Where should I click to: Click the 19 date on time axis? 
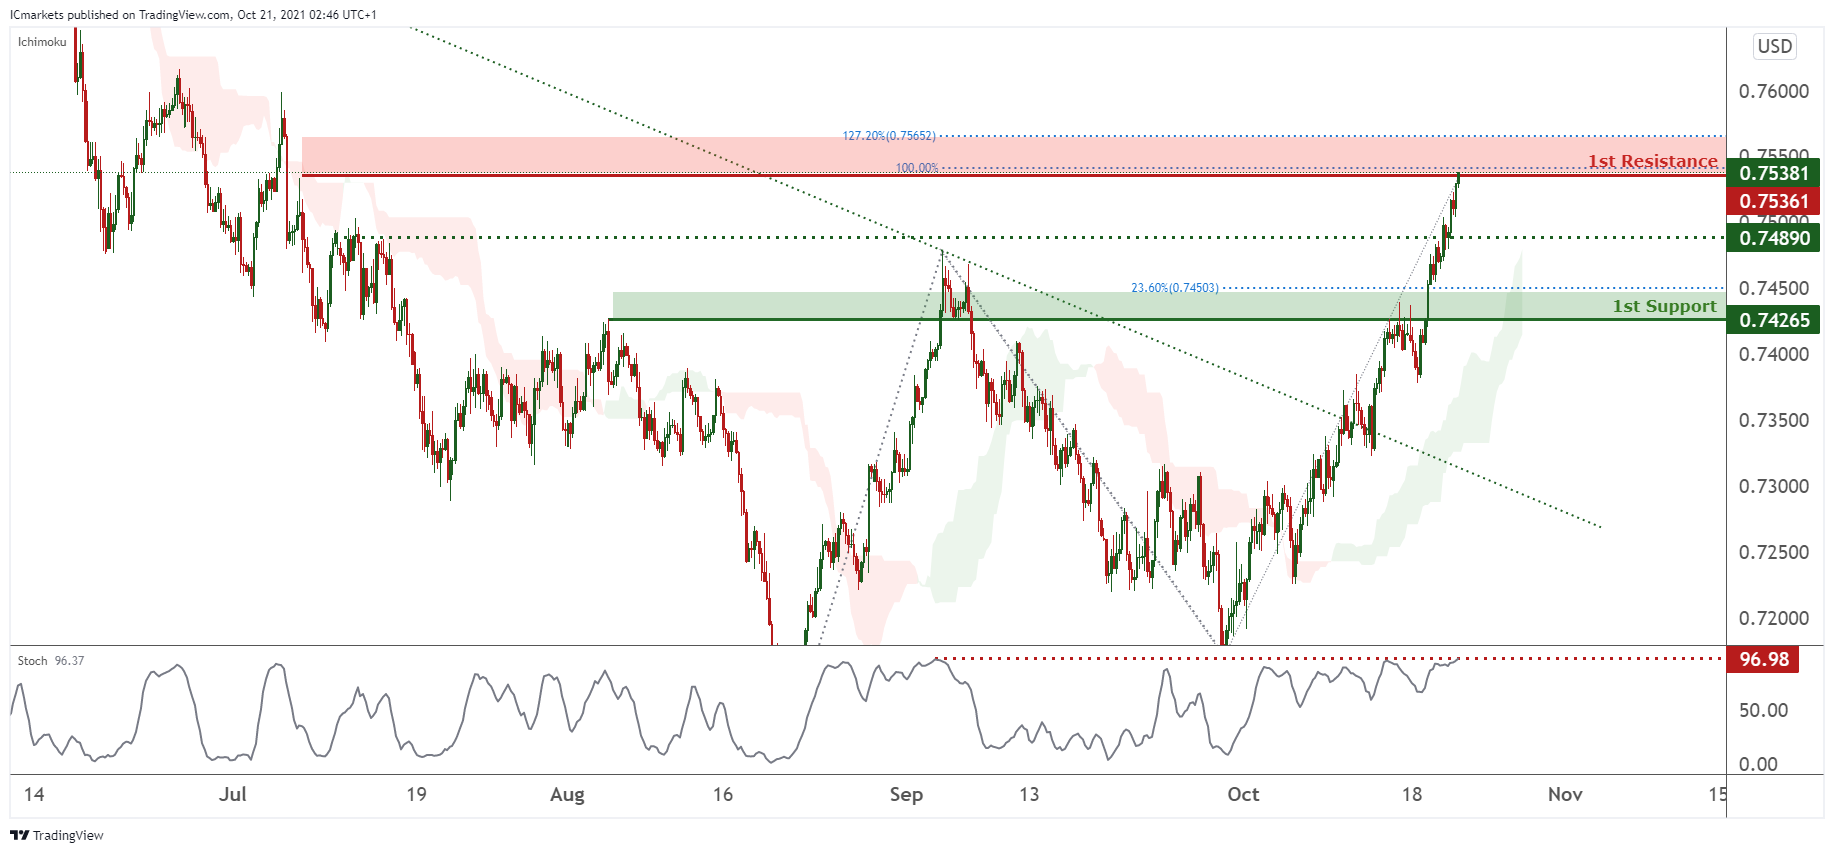point(416,794)
